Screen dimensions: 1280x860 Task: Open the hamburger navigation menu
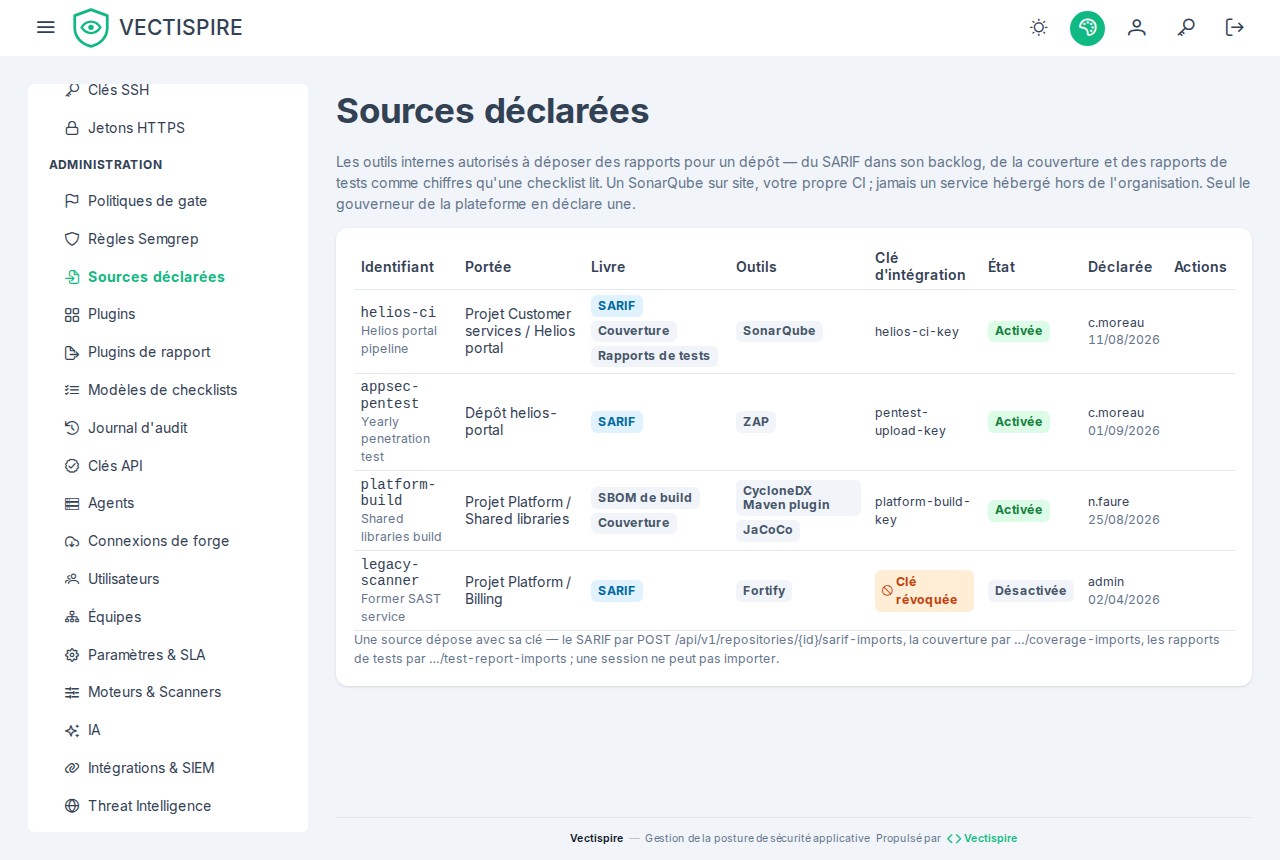(x=45, y=27)
